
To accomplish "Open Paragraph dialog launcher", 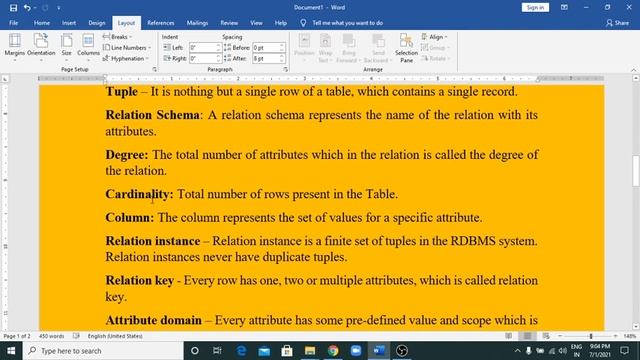I will pyautogui.click(x=285, y=69).
